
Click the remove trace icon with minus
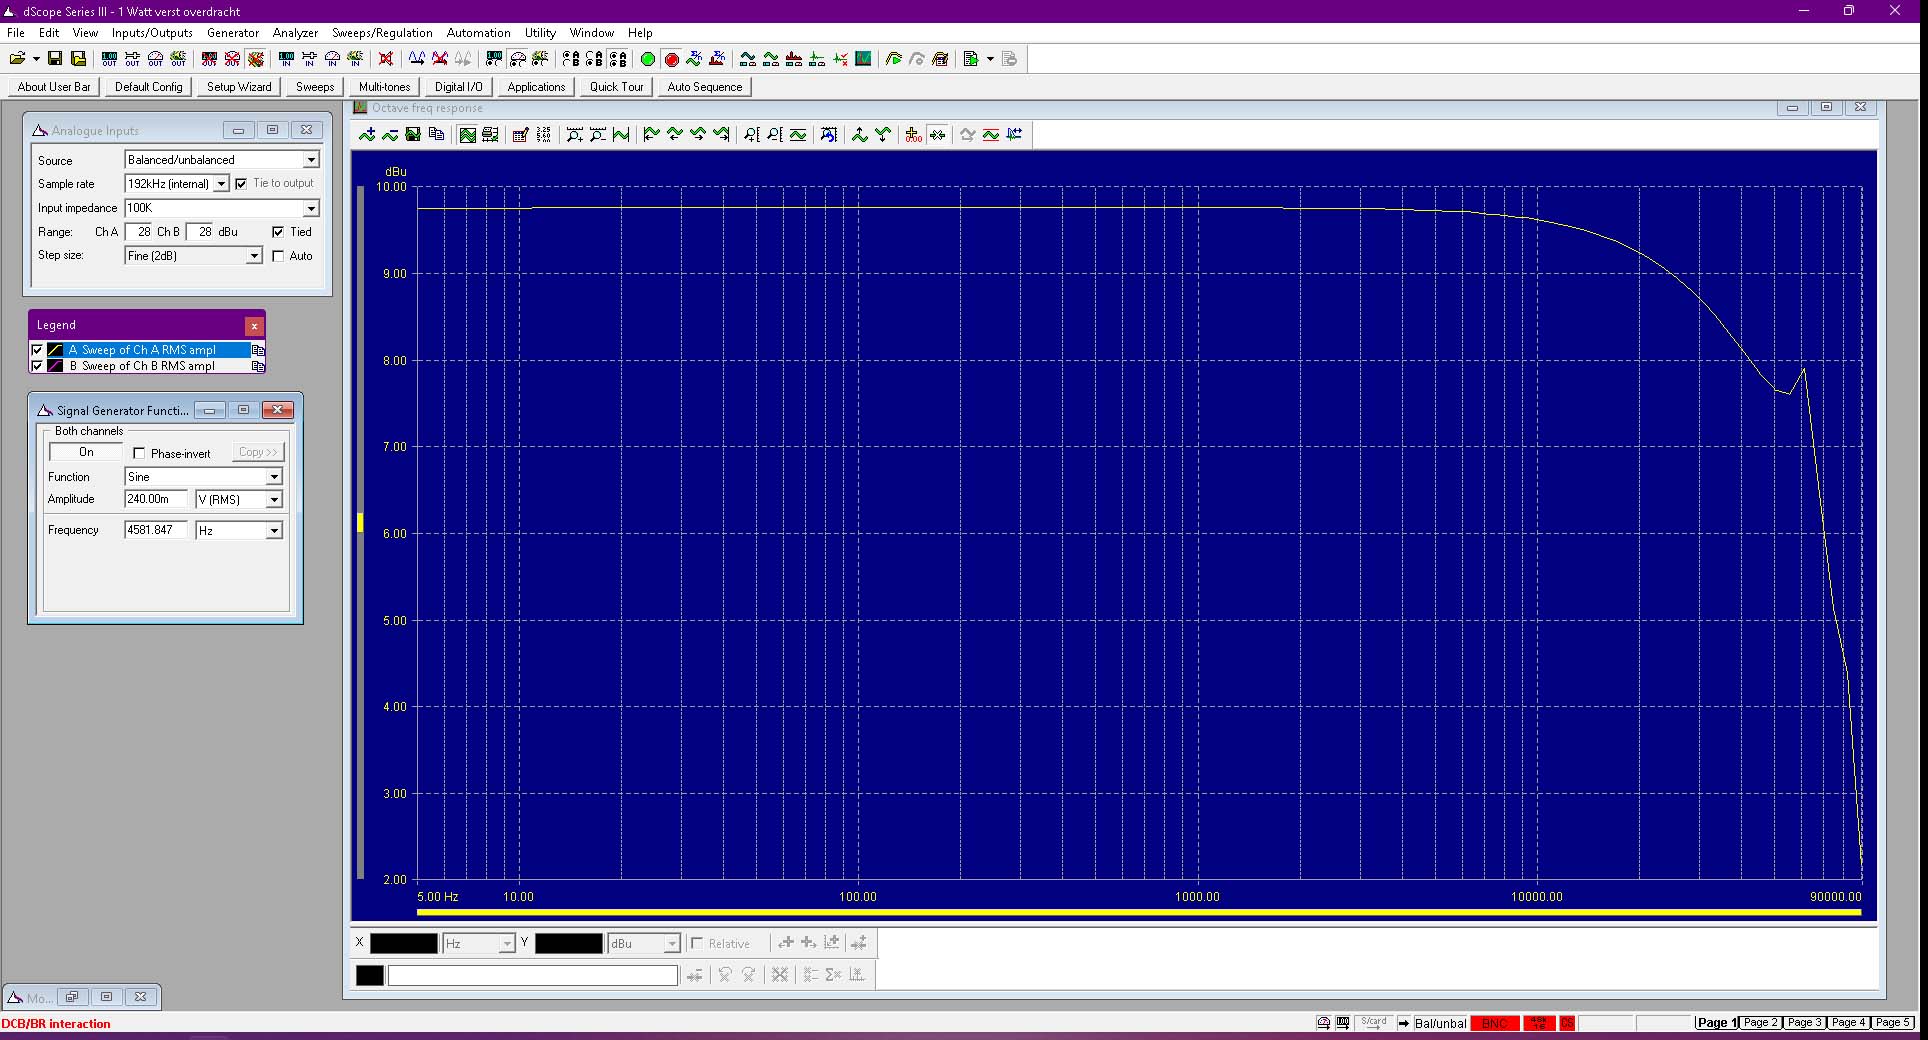[390, 135]
